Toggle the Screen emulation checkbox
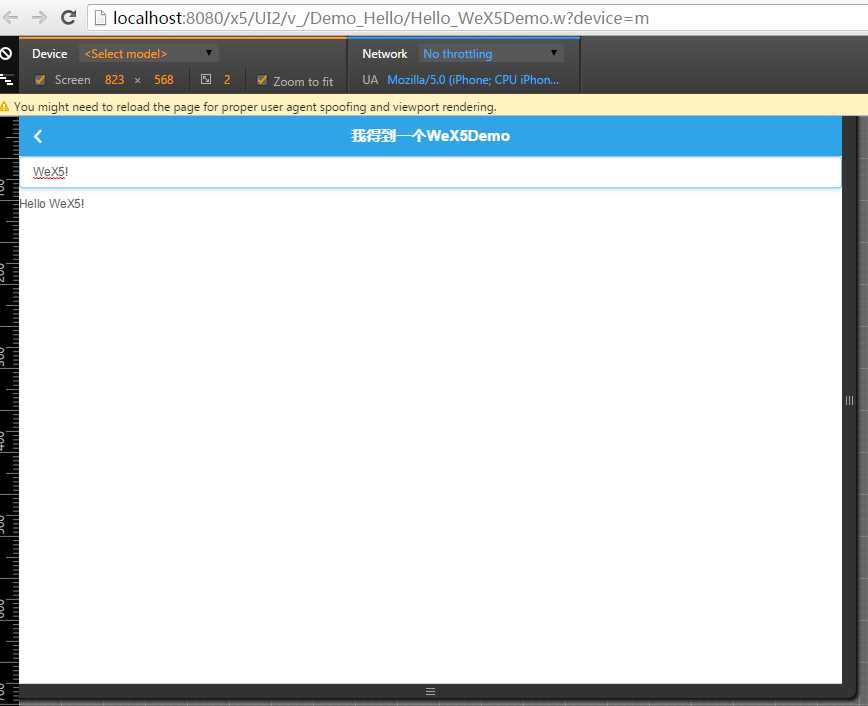Image resolution: width=868 pixels, height=706 pixels. [x=40, y=80]
